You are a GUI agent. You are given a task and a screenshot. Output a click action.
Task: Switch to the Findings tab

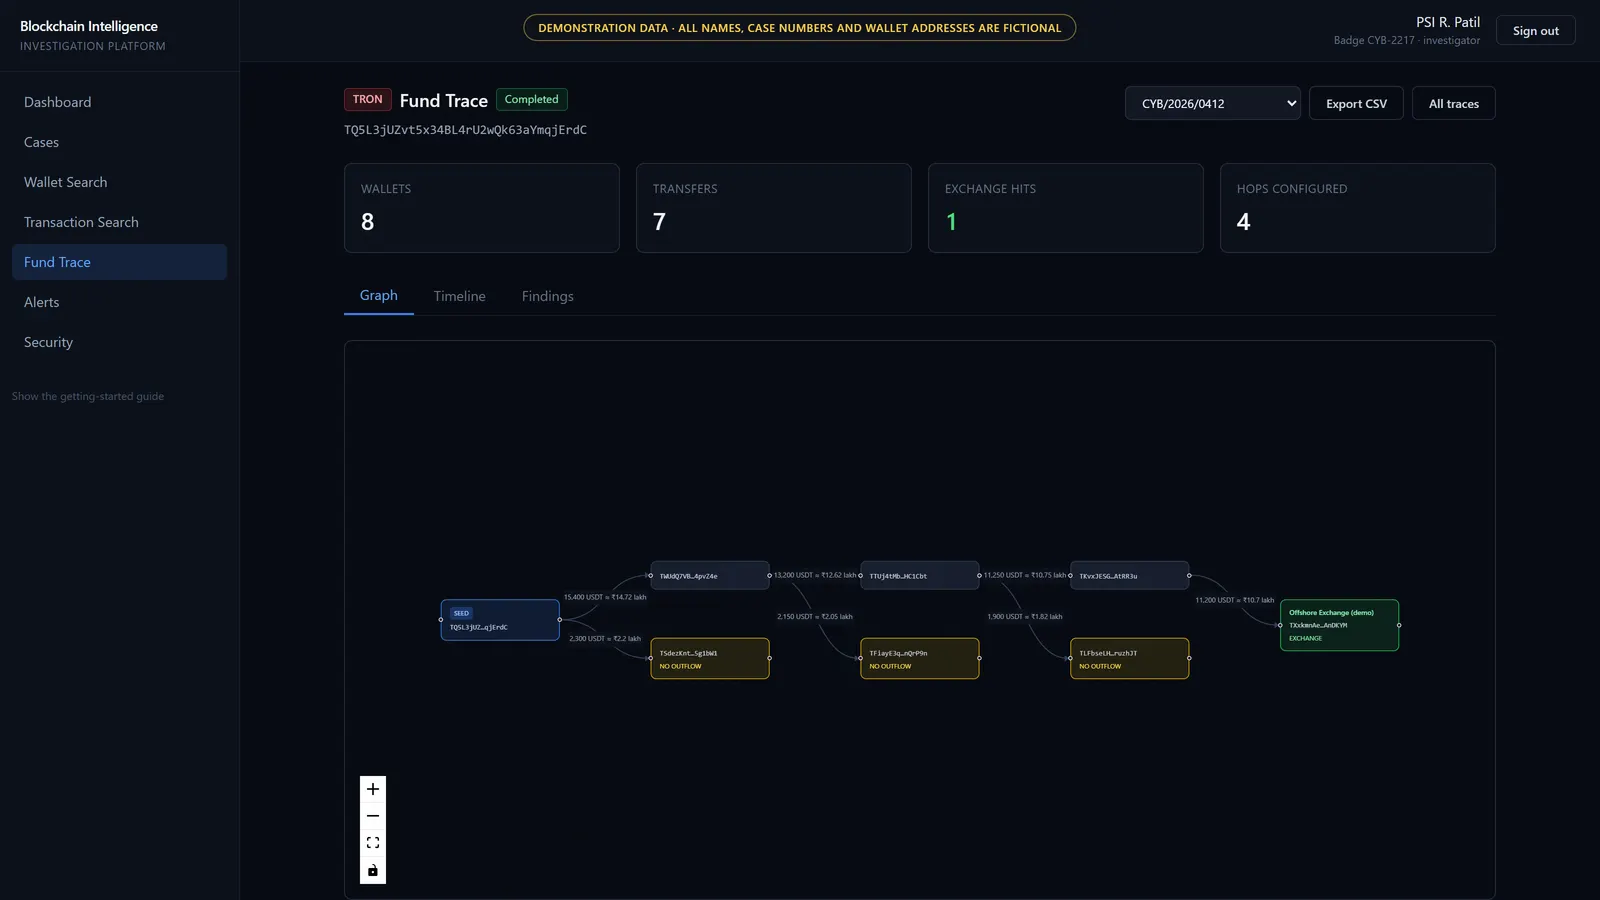547,296
